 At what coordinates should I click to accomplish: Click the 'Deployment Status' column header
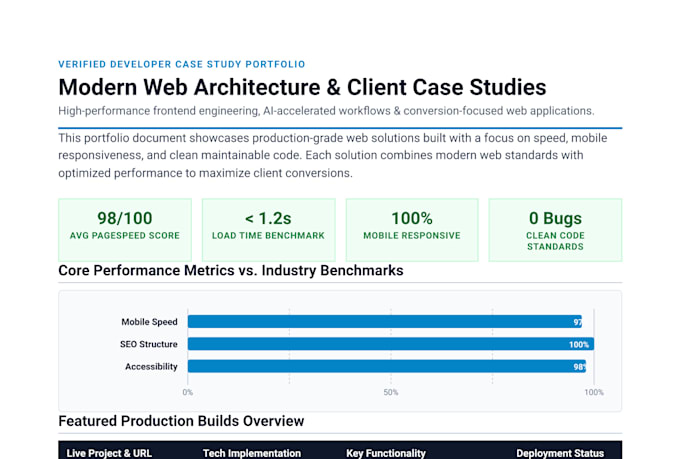tap(560, 453)
